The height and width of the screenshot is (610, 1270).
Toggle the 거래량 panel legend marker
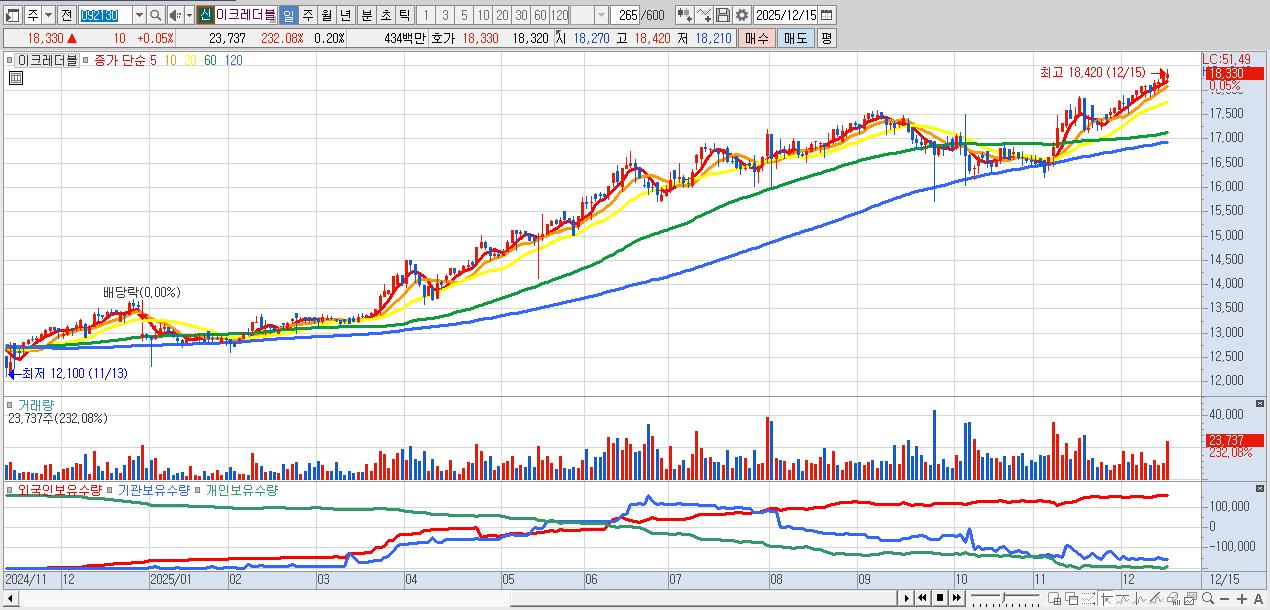pos(11,405)
